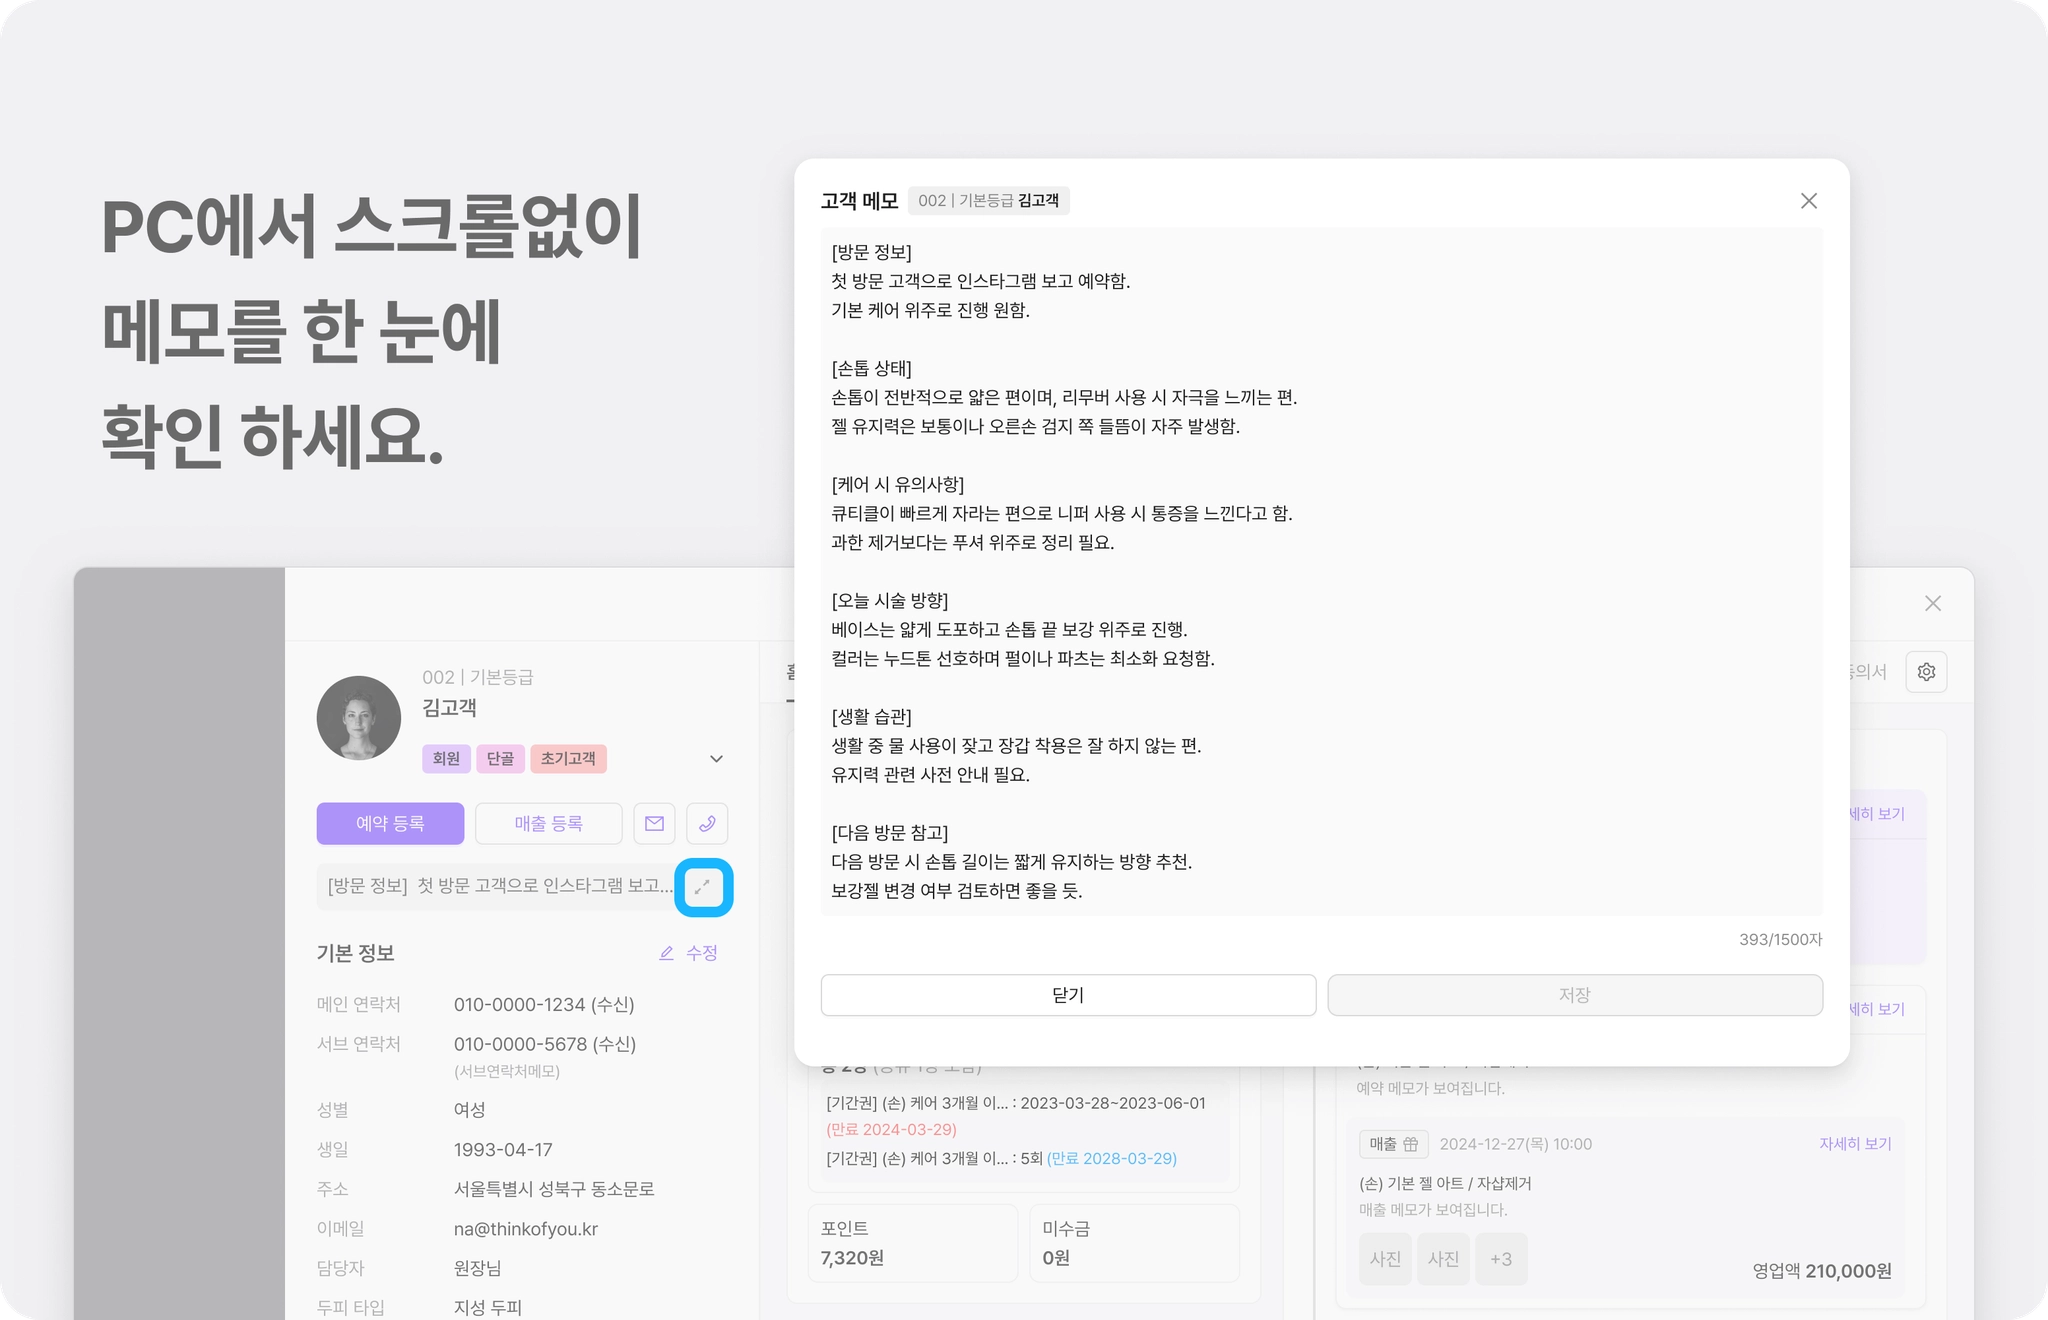This screenshot has width=2048, height=1320.
Task: Click the mail envelope icon
Action: point(654,823)
